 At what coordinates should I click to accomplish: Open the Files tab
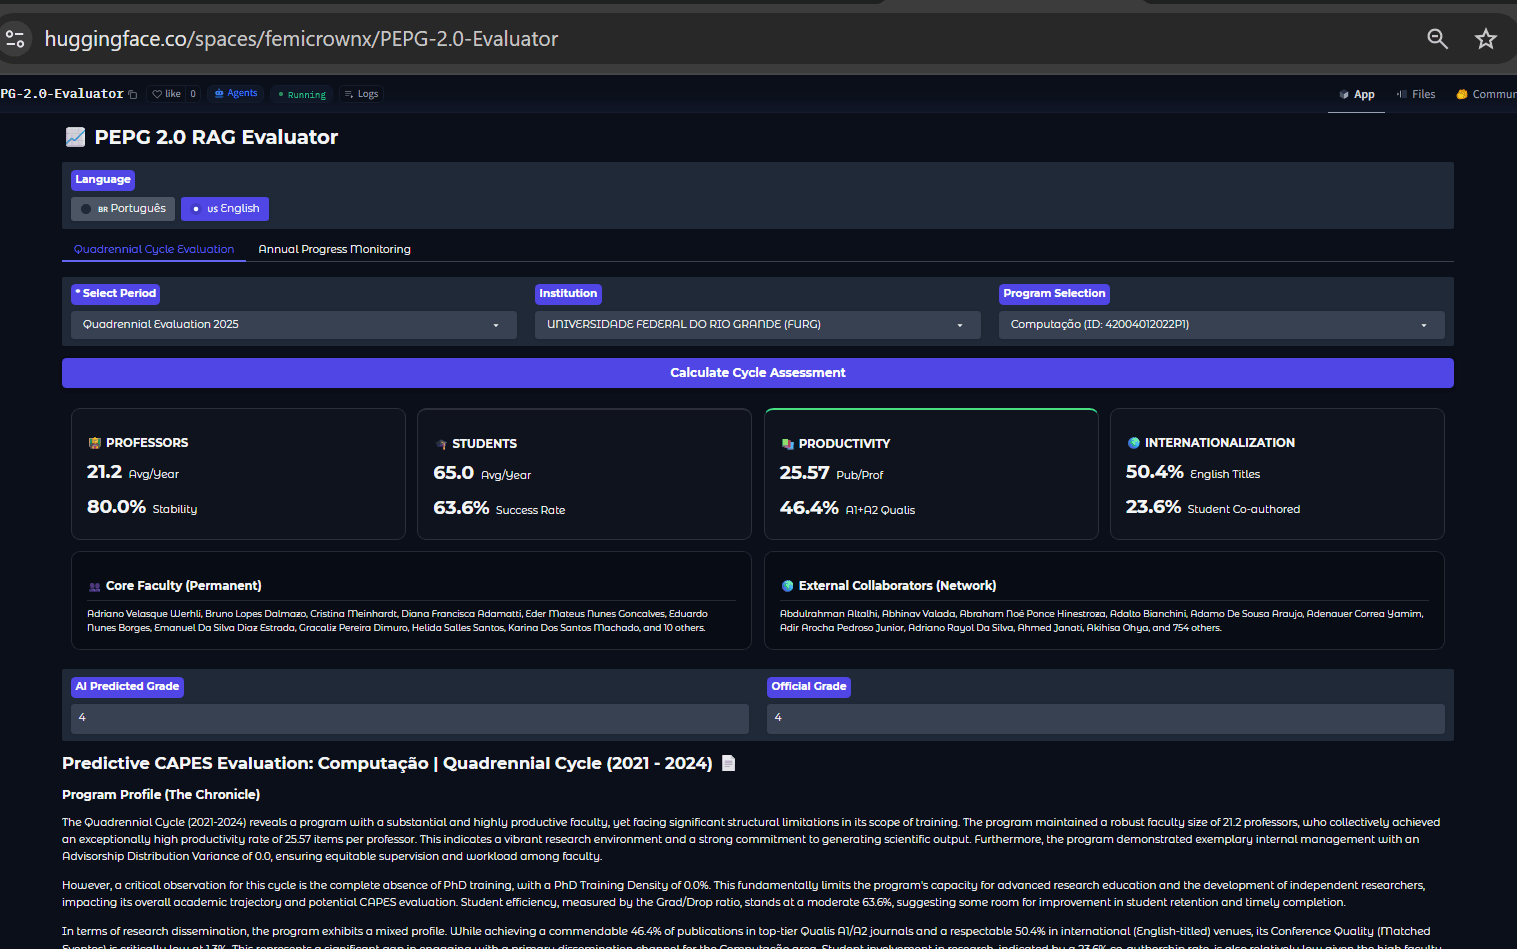1416,93
